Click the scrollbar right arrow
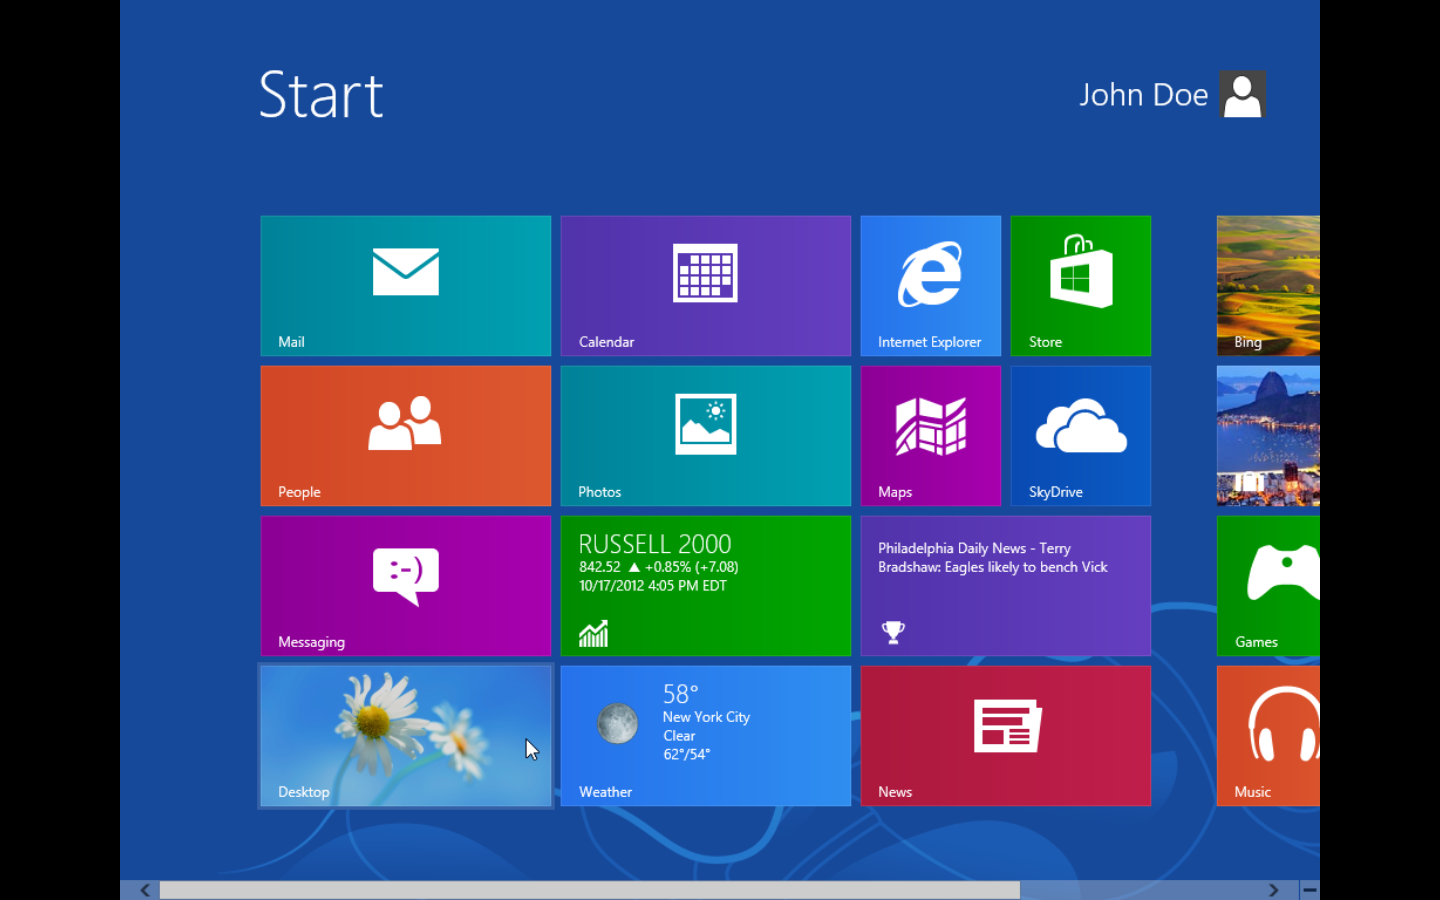 [1273, 890]
